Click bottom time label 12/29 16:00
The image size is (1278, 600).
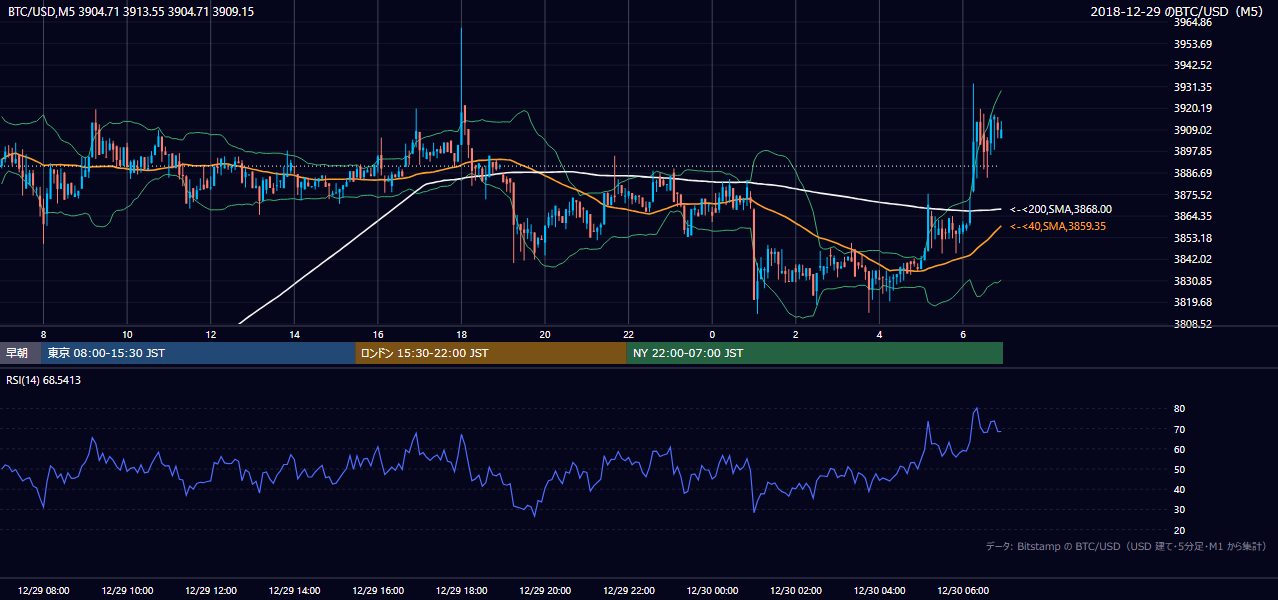(x=378, y=591)
